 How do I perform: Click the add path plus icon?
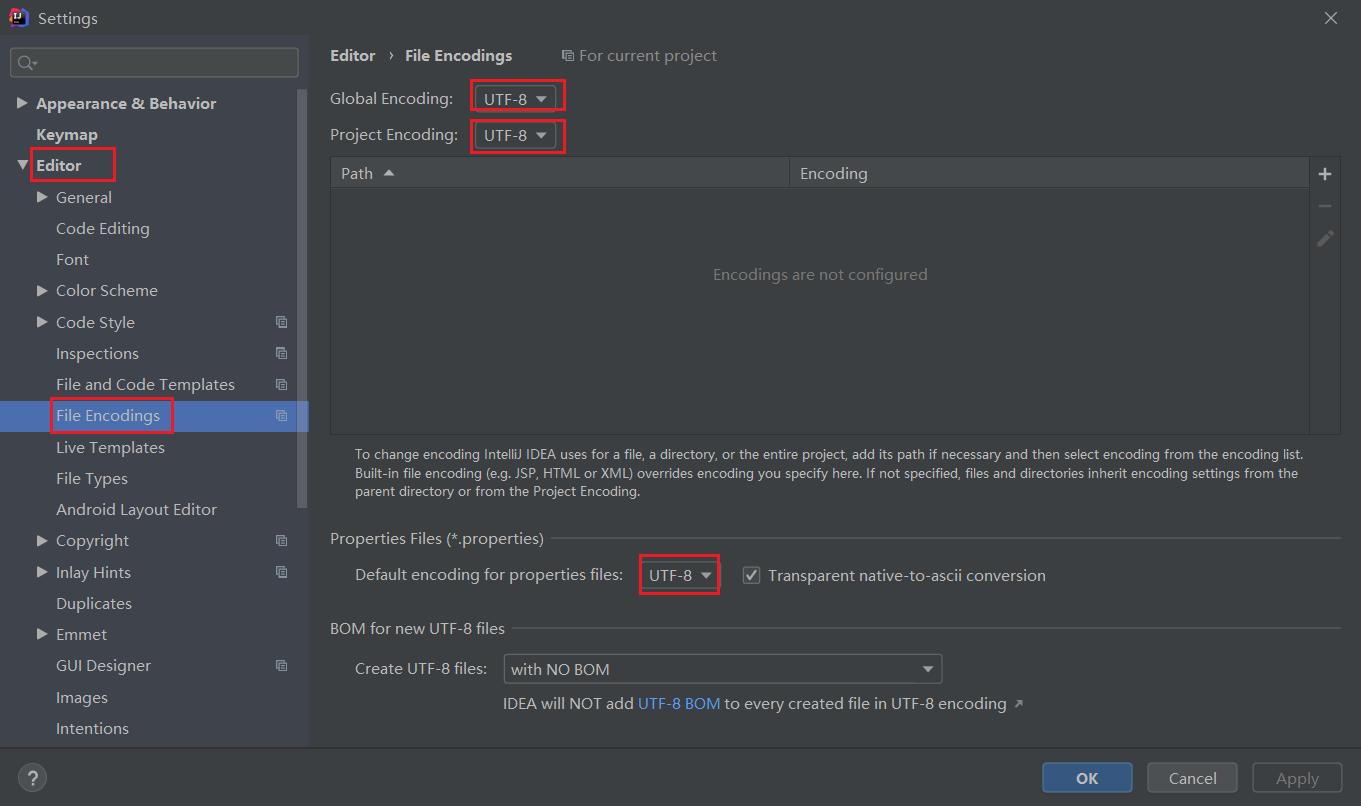(1325, 174)
